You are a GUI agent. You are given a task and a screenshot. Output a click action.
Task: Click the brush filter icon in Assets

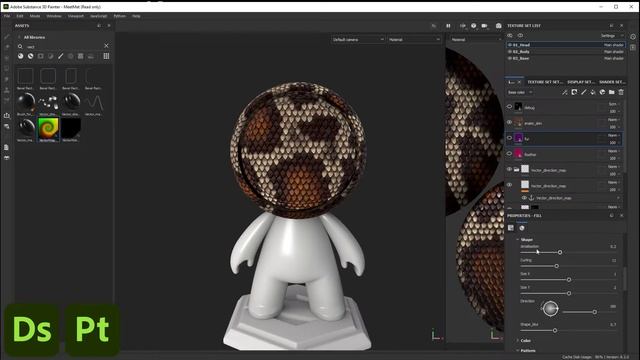[60, 56]
